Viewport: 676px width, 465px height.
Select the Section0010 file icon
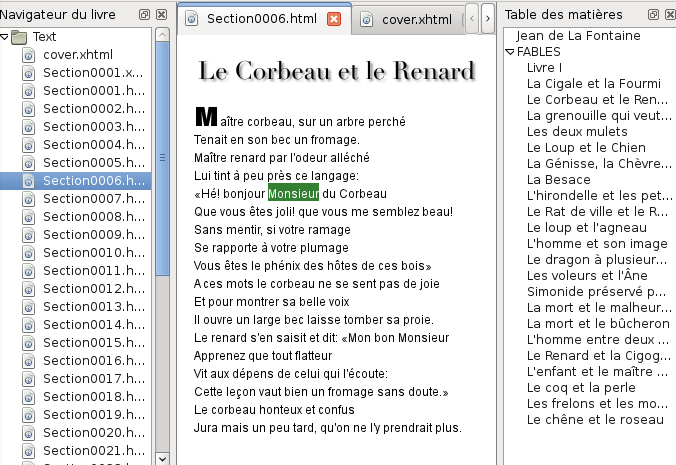coord(28,253)
